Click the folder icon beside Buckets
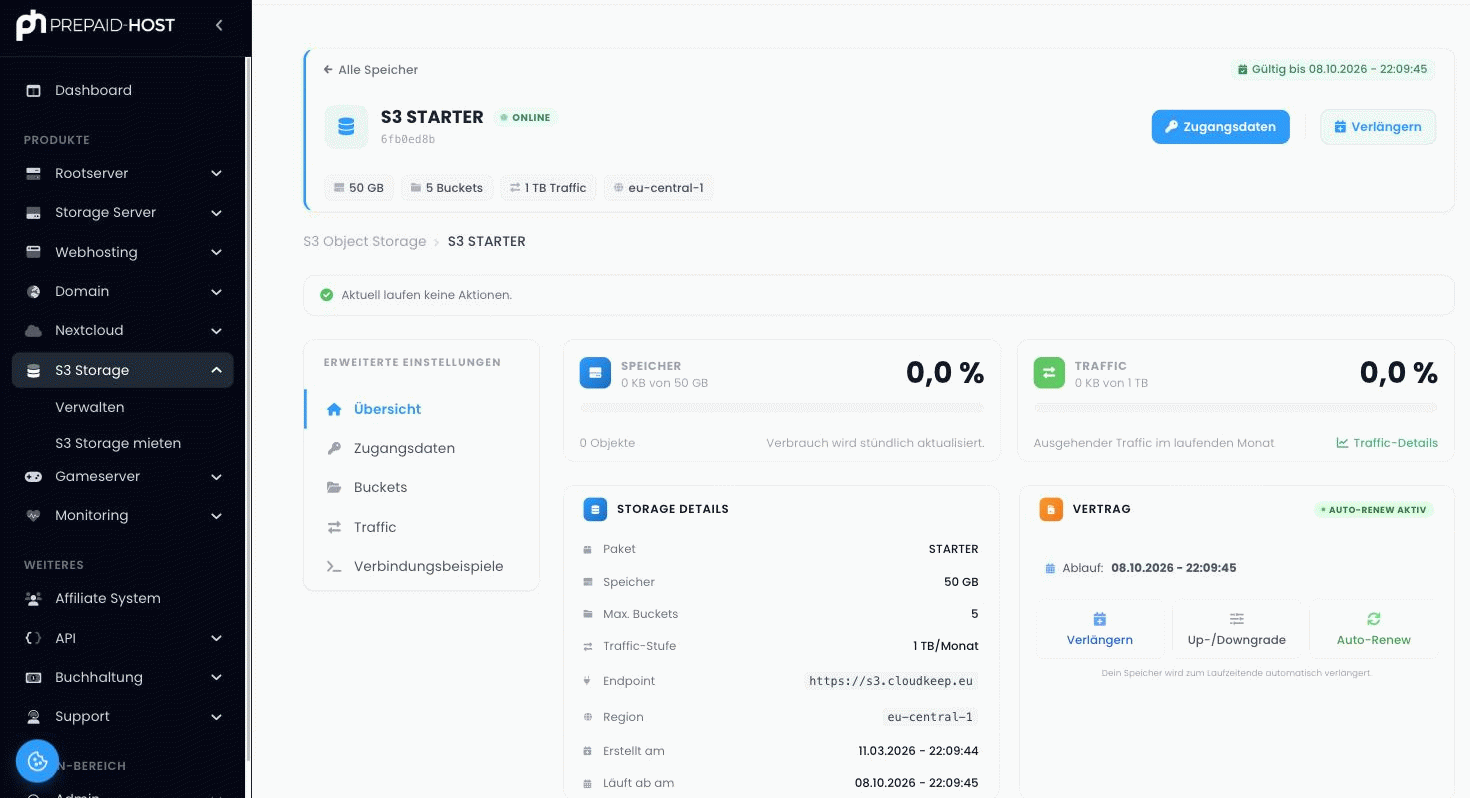Image resolution: width=1470 pixels, height=798 pixels. [x=334, y=487]
